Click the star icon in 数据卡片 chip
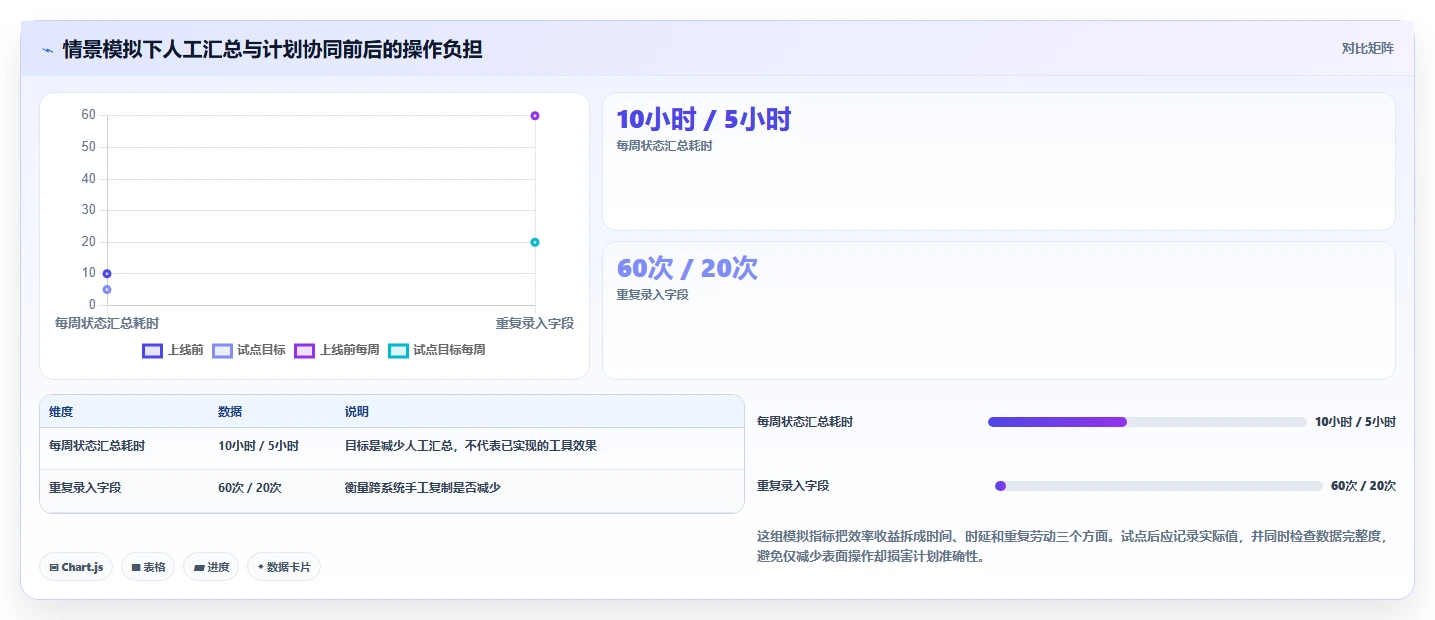The image size is (1435, 620). (260, 567)
